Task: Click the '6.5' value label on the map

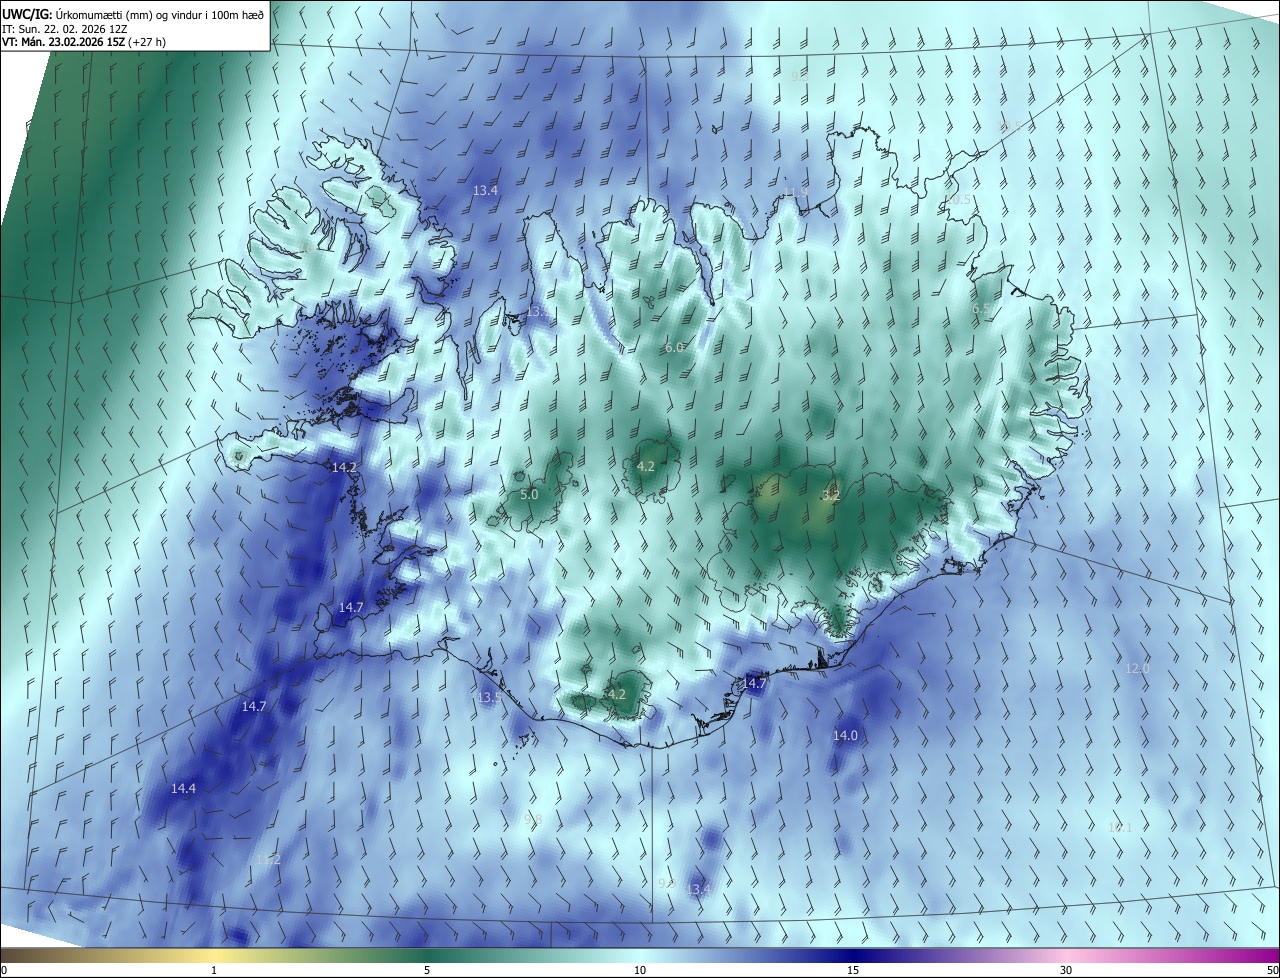Action: [982, 309]
